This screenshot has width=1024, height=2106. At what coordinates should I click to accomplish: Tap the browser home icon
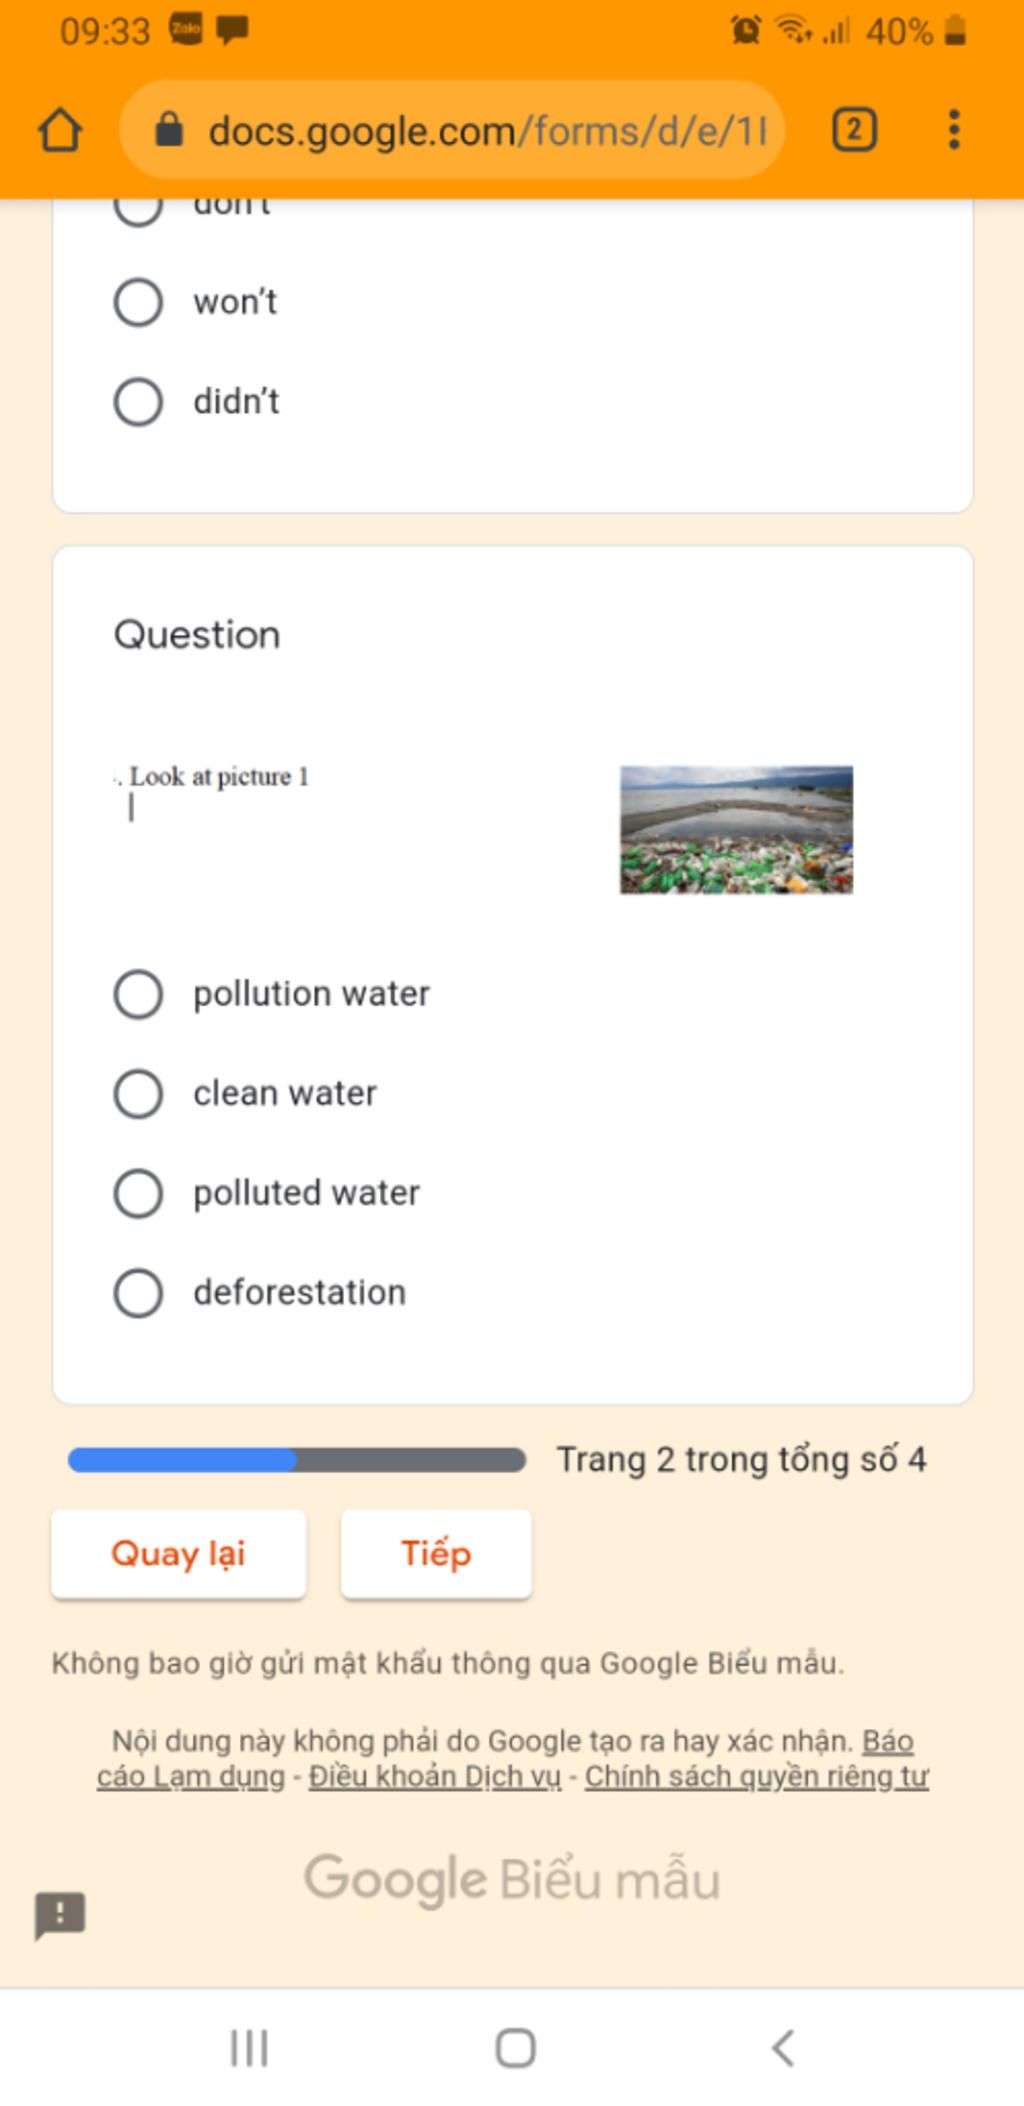(x=60, y=130)
